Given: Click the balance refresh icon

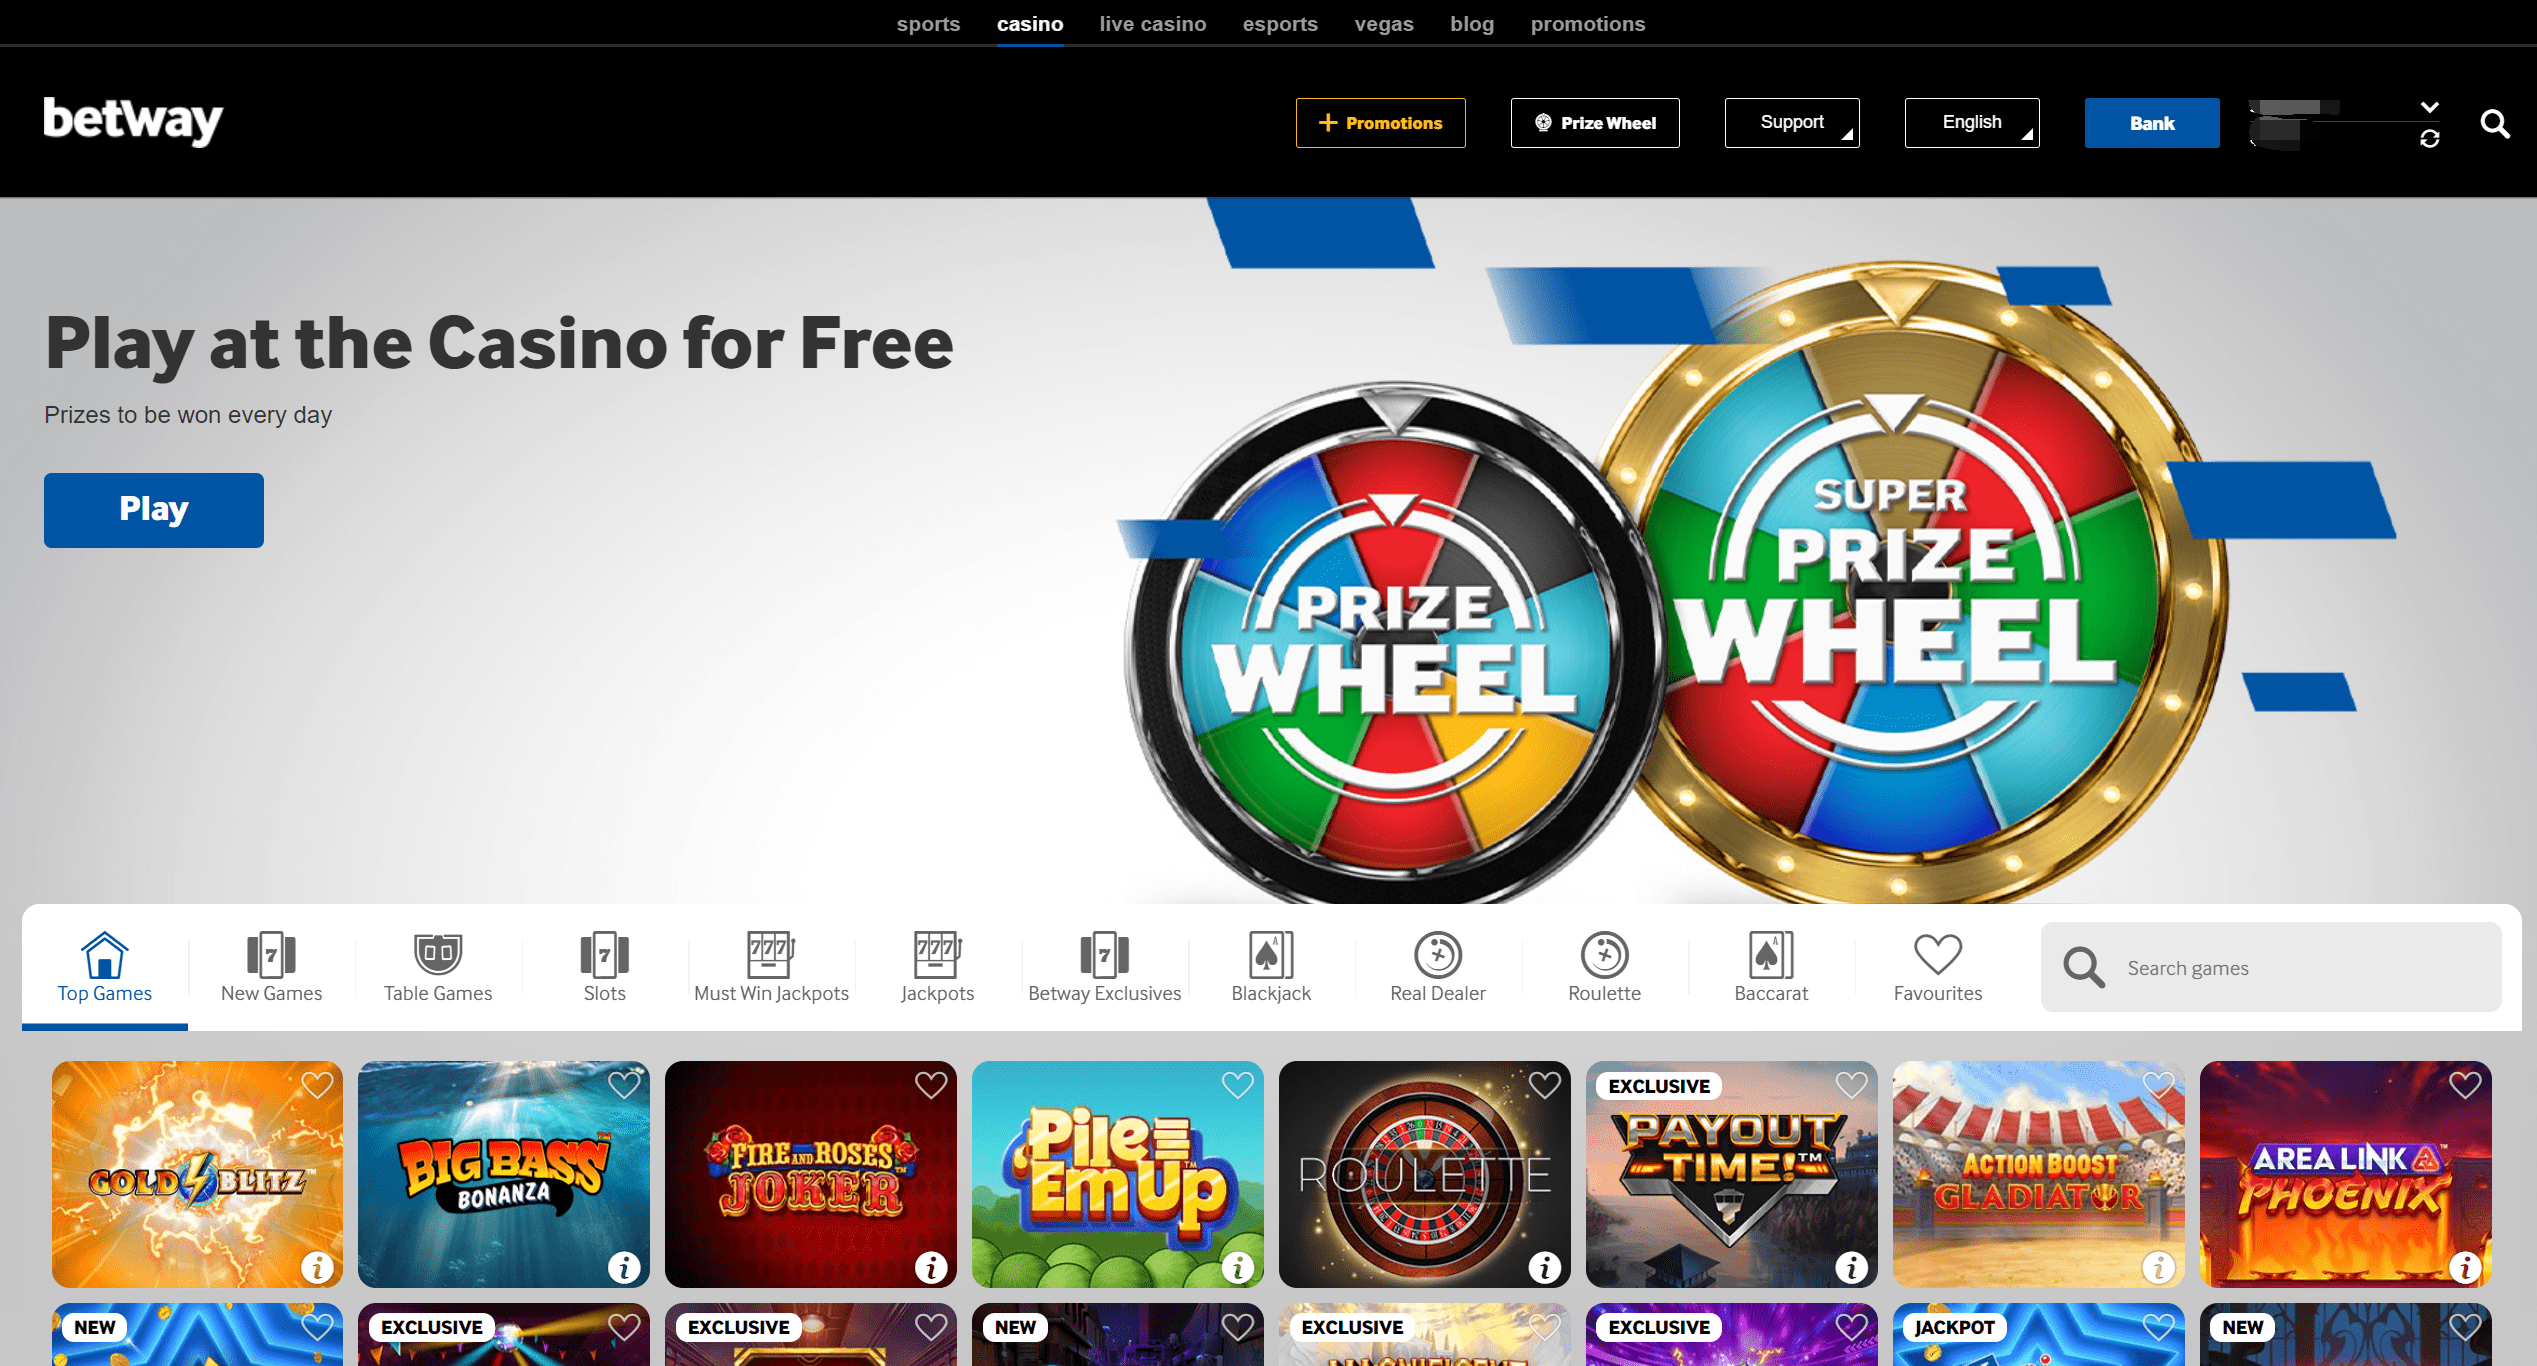Looking at the screenshot, I should pos(2429,139).
